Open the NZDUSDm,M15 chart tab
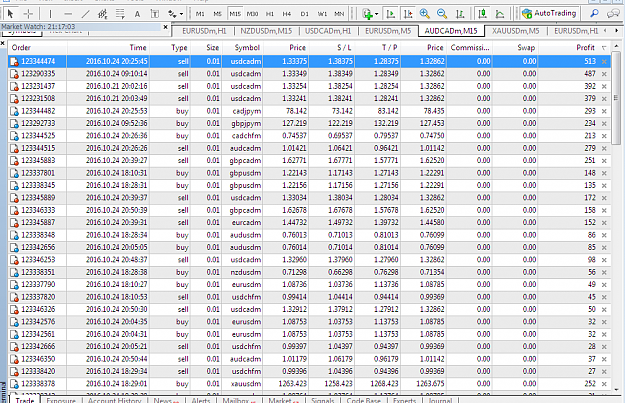625x403 pixels. click(x=266, y=31)
